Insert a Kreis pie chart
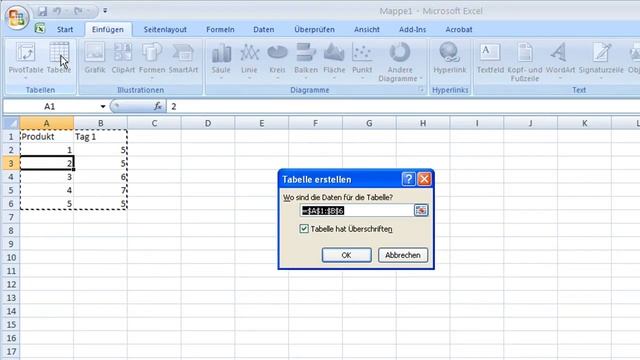 click(277, 61)
